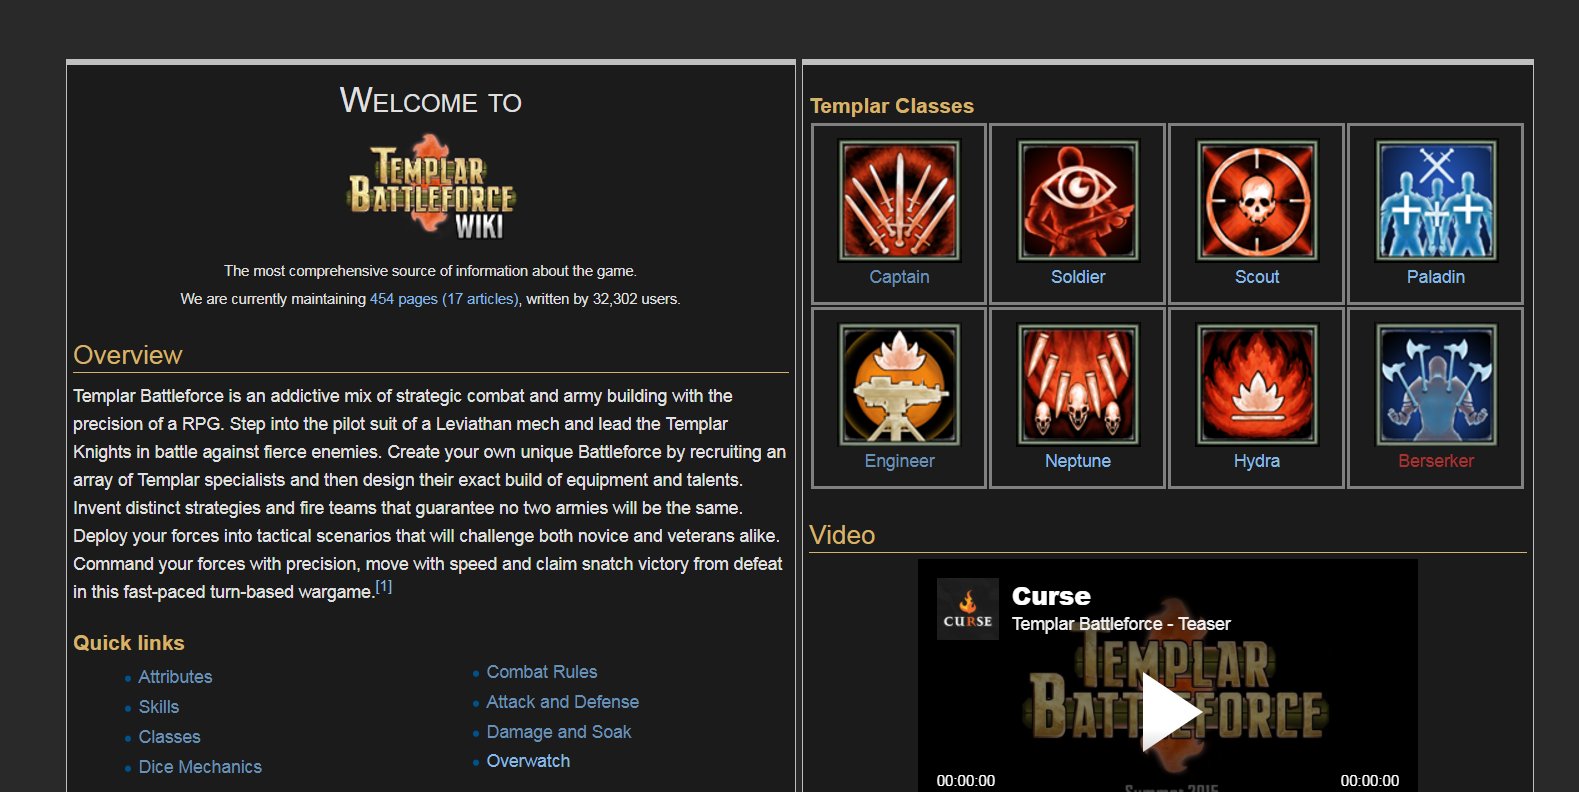This screenshot has width=1579, height=792.
Task: Click the Quick links heading
Action: pos(129,643)
